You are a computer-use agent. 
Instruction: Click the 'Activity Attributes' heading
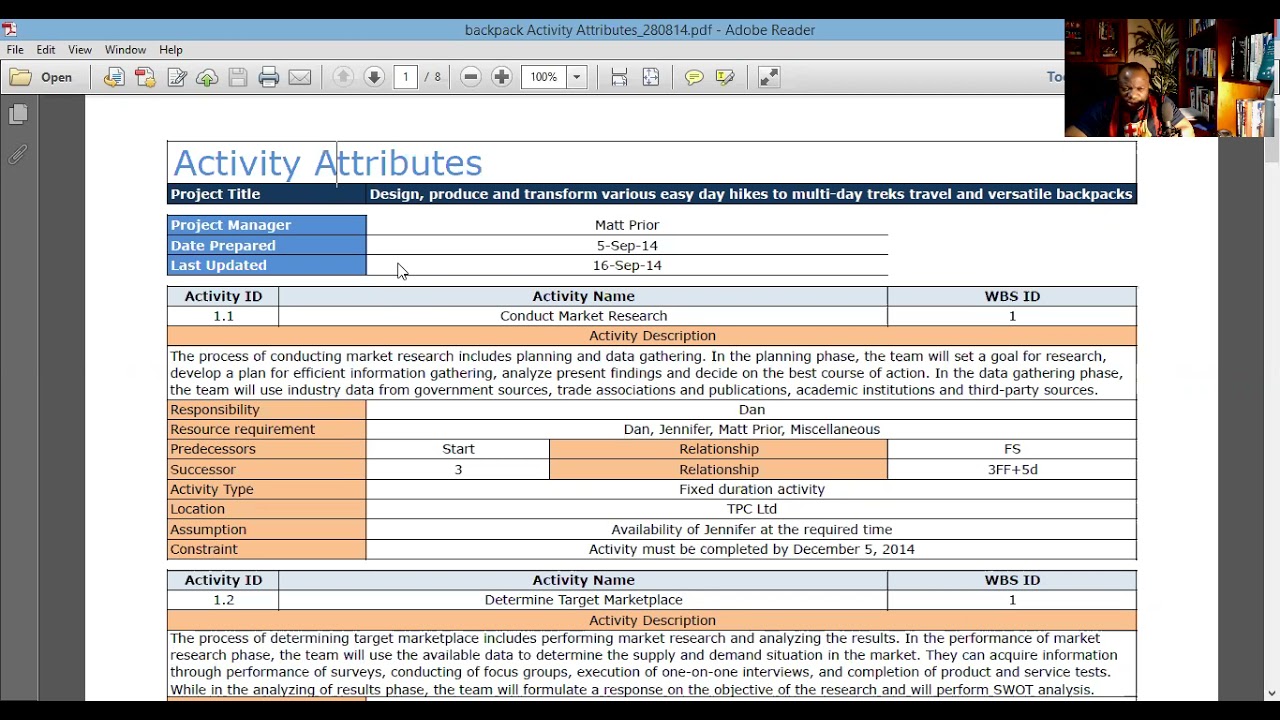click(x=328, y=163)
